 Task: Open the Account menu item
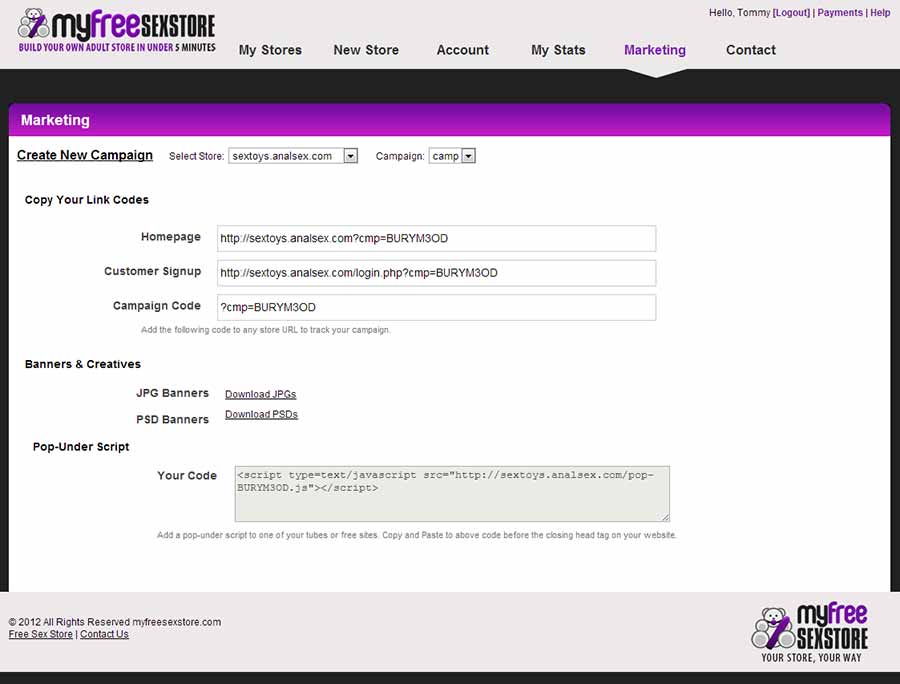[x=463, y=50]
